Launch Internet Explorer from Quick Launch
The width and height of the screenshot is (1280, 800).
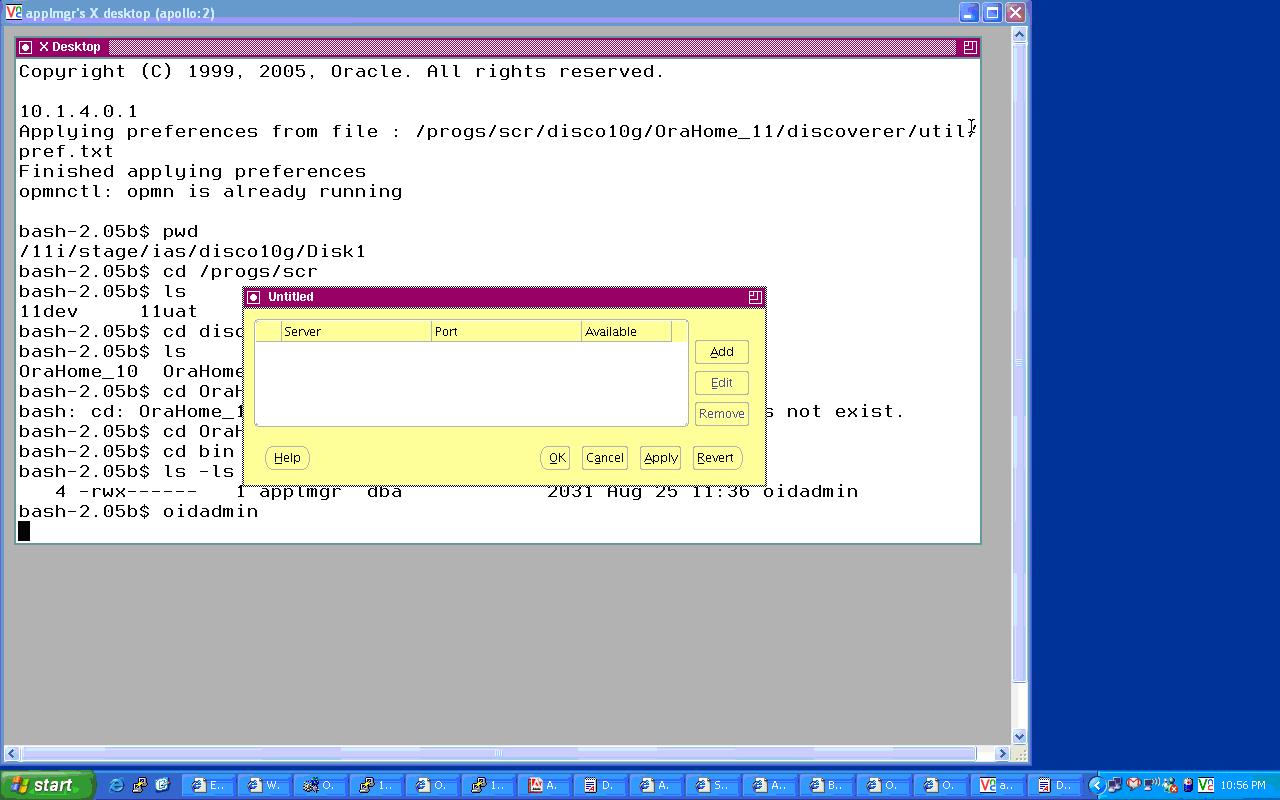point(116,785)
